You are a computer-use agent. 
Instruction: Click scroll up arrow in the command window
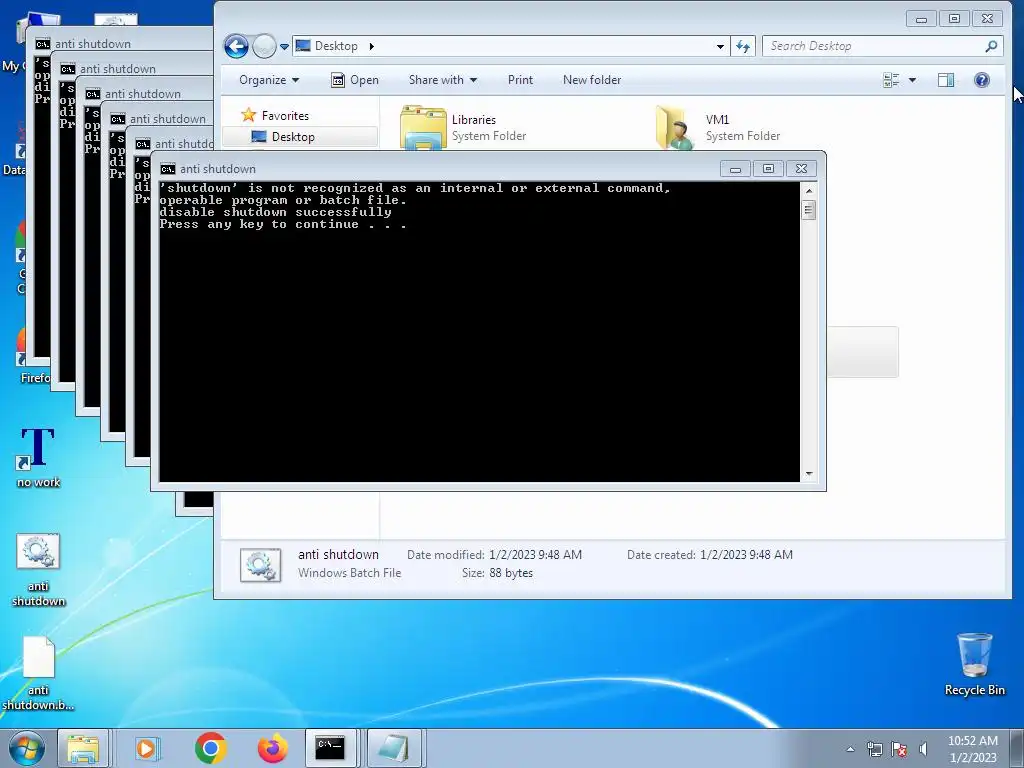(808, 191)
